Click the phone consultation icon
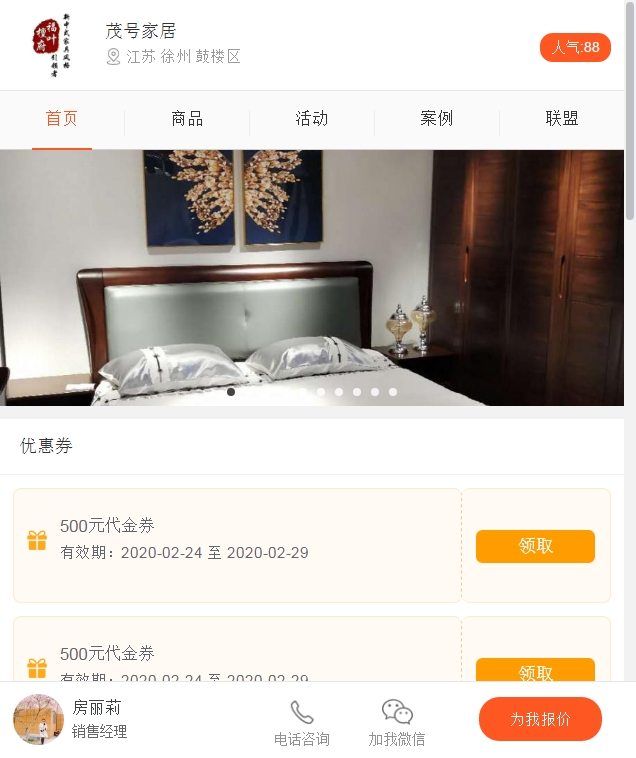 coord(302,712)
